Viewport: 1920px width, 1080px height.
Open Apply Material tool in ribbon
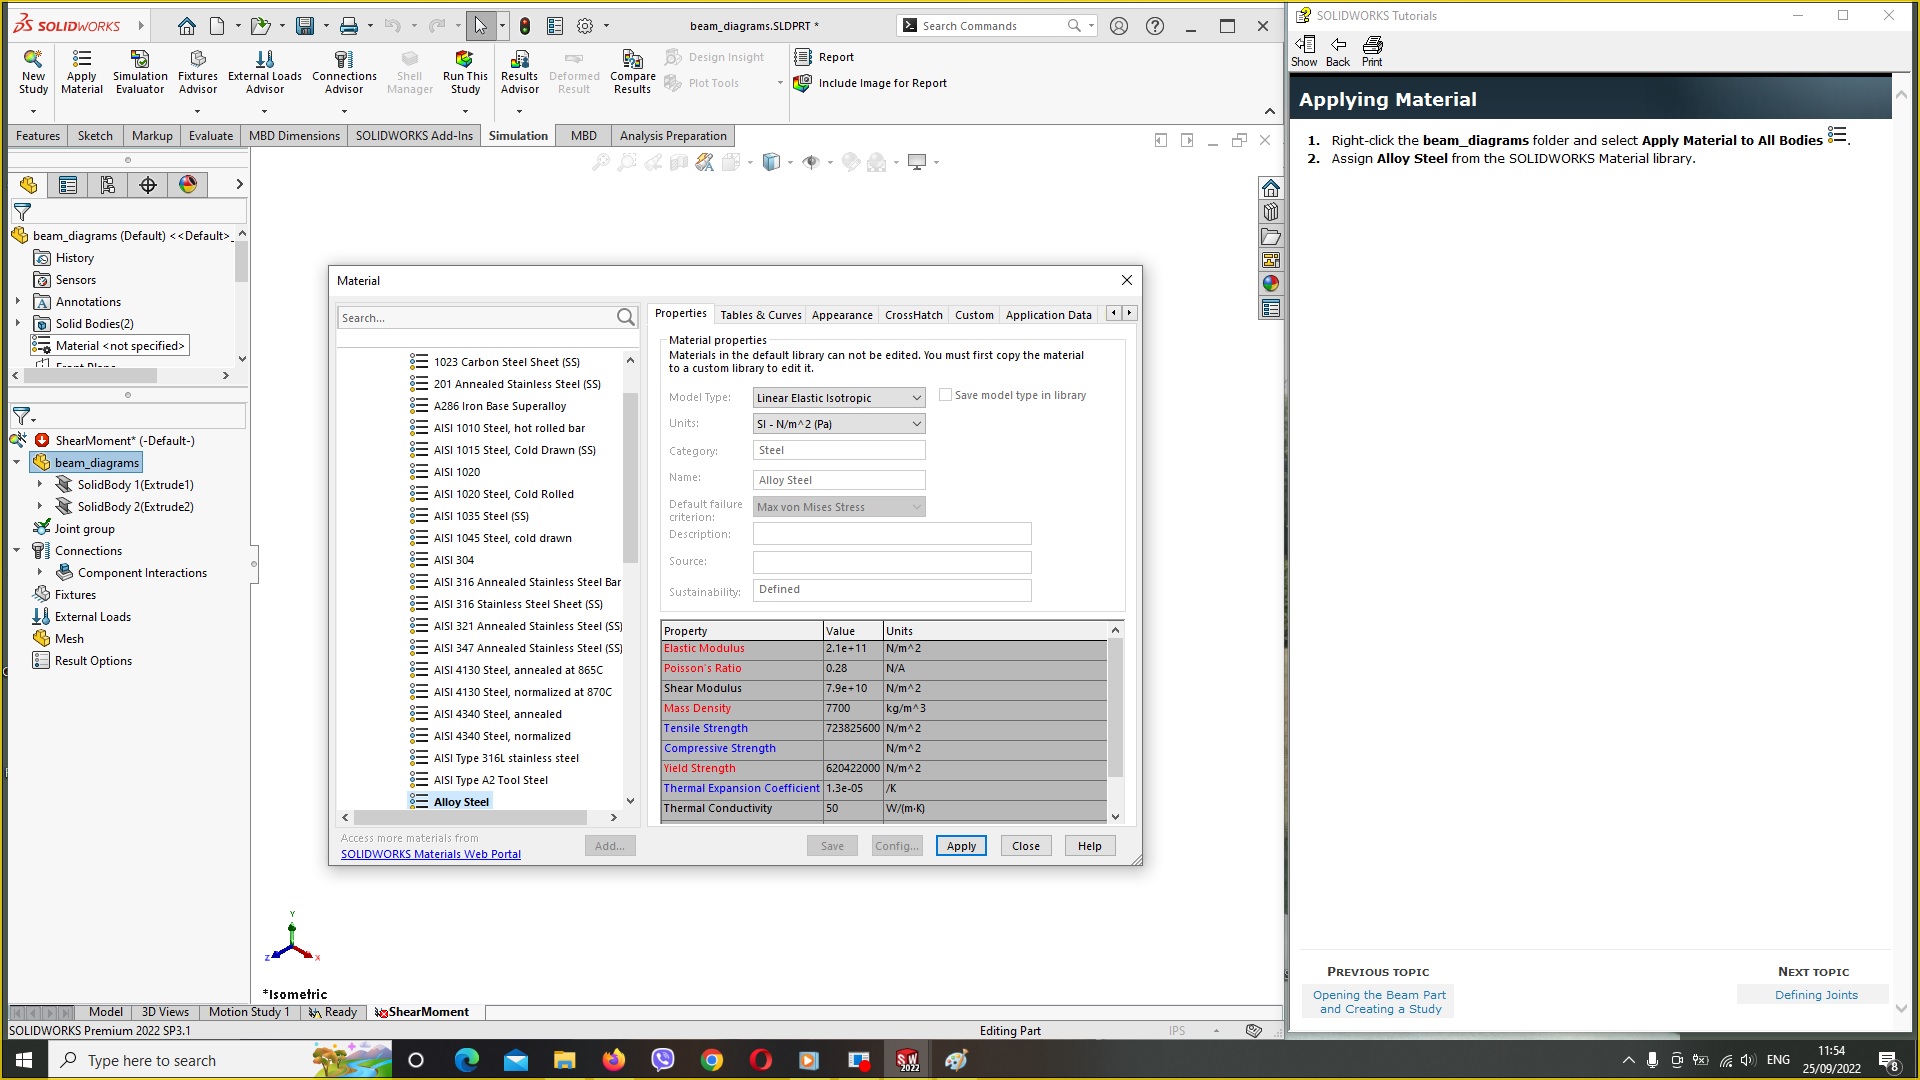coord(81,72)
